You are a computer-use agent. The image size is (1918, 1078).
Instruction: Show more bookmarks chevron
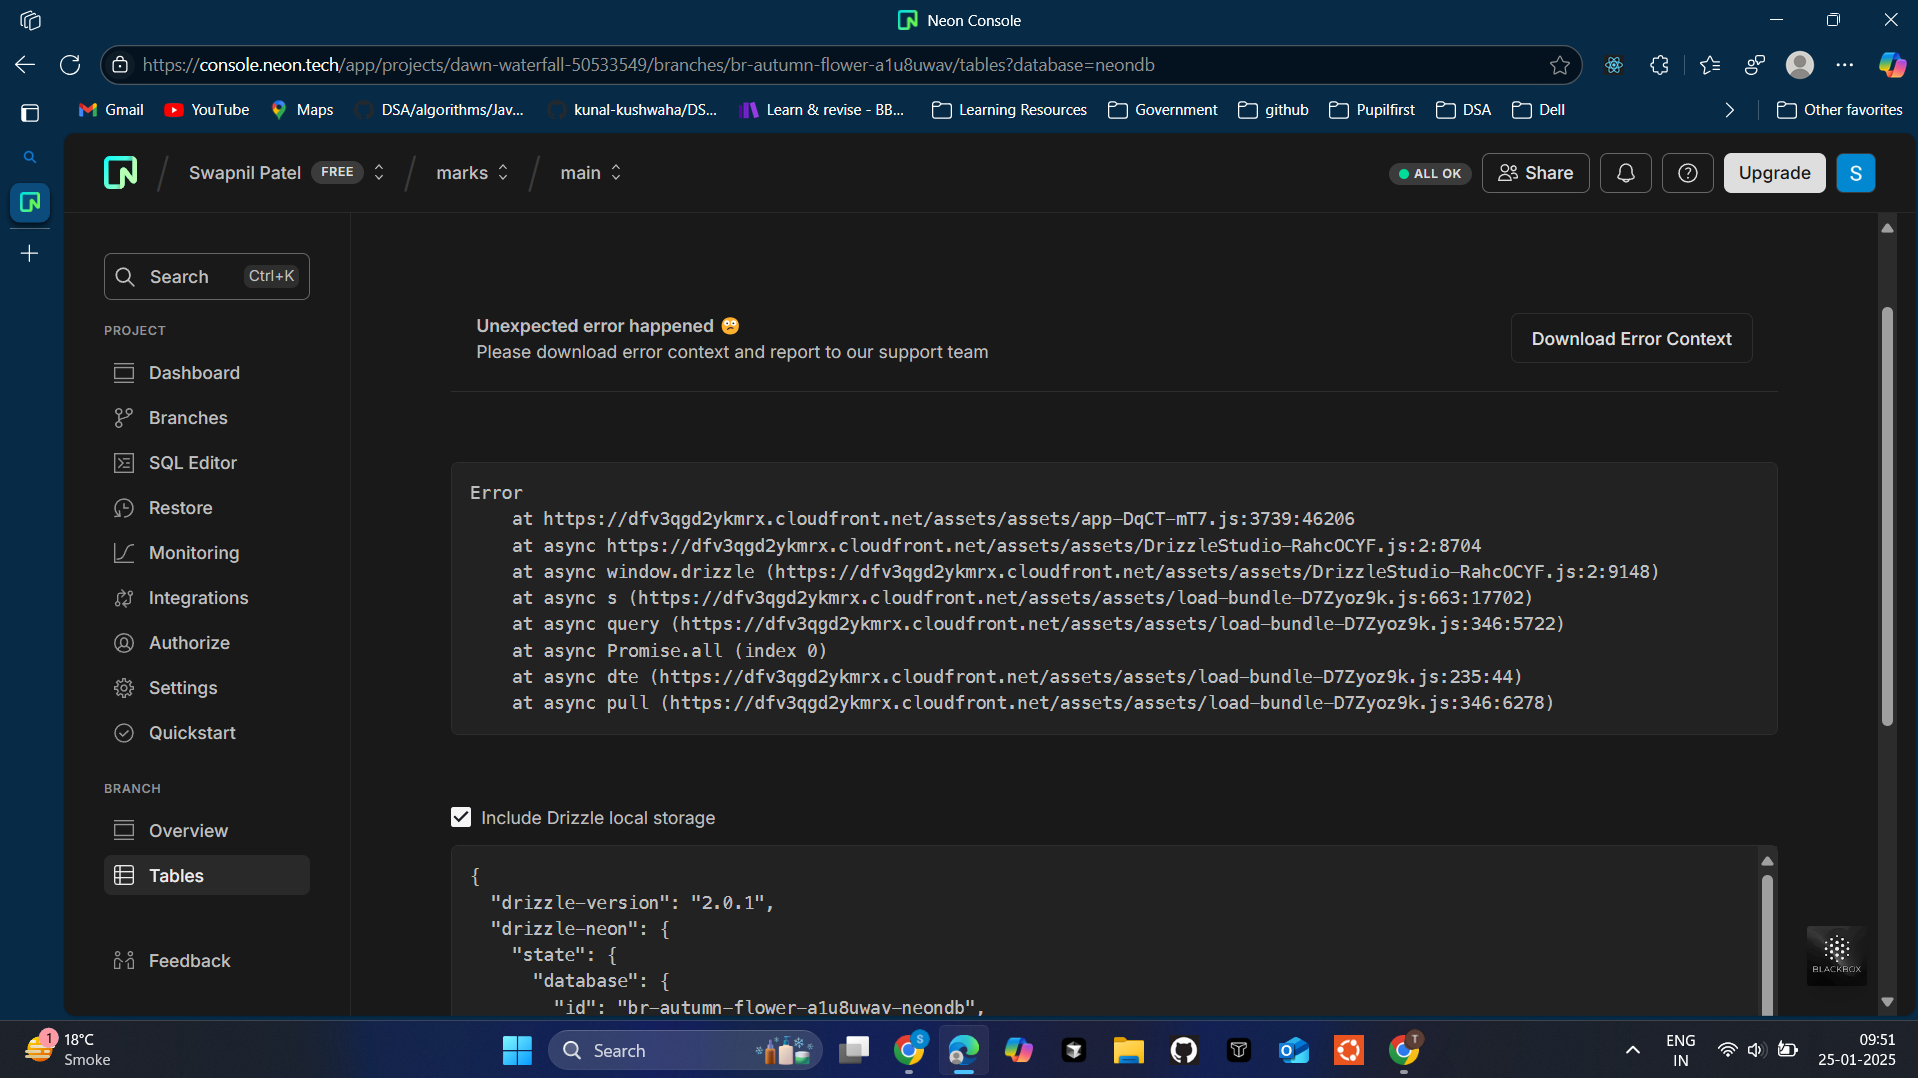[x=1730, y=110]
